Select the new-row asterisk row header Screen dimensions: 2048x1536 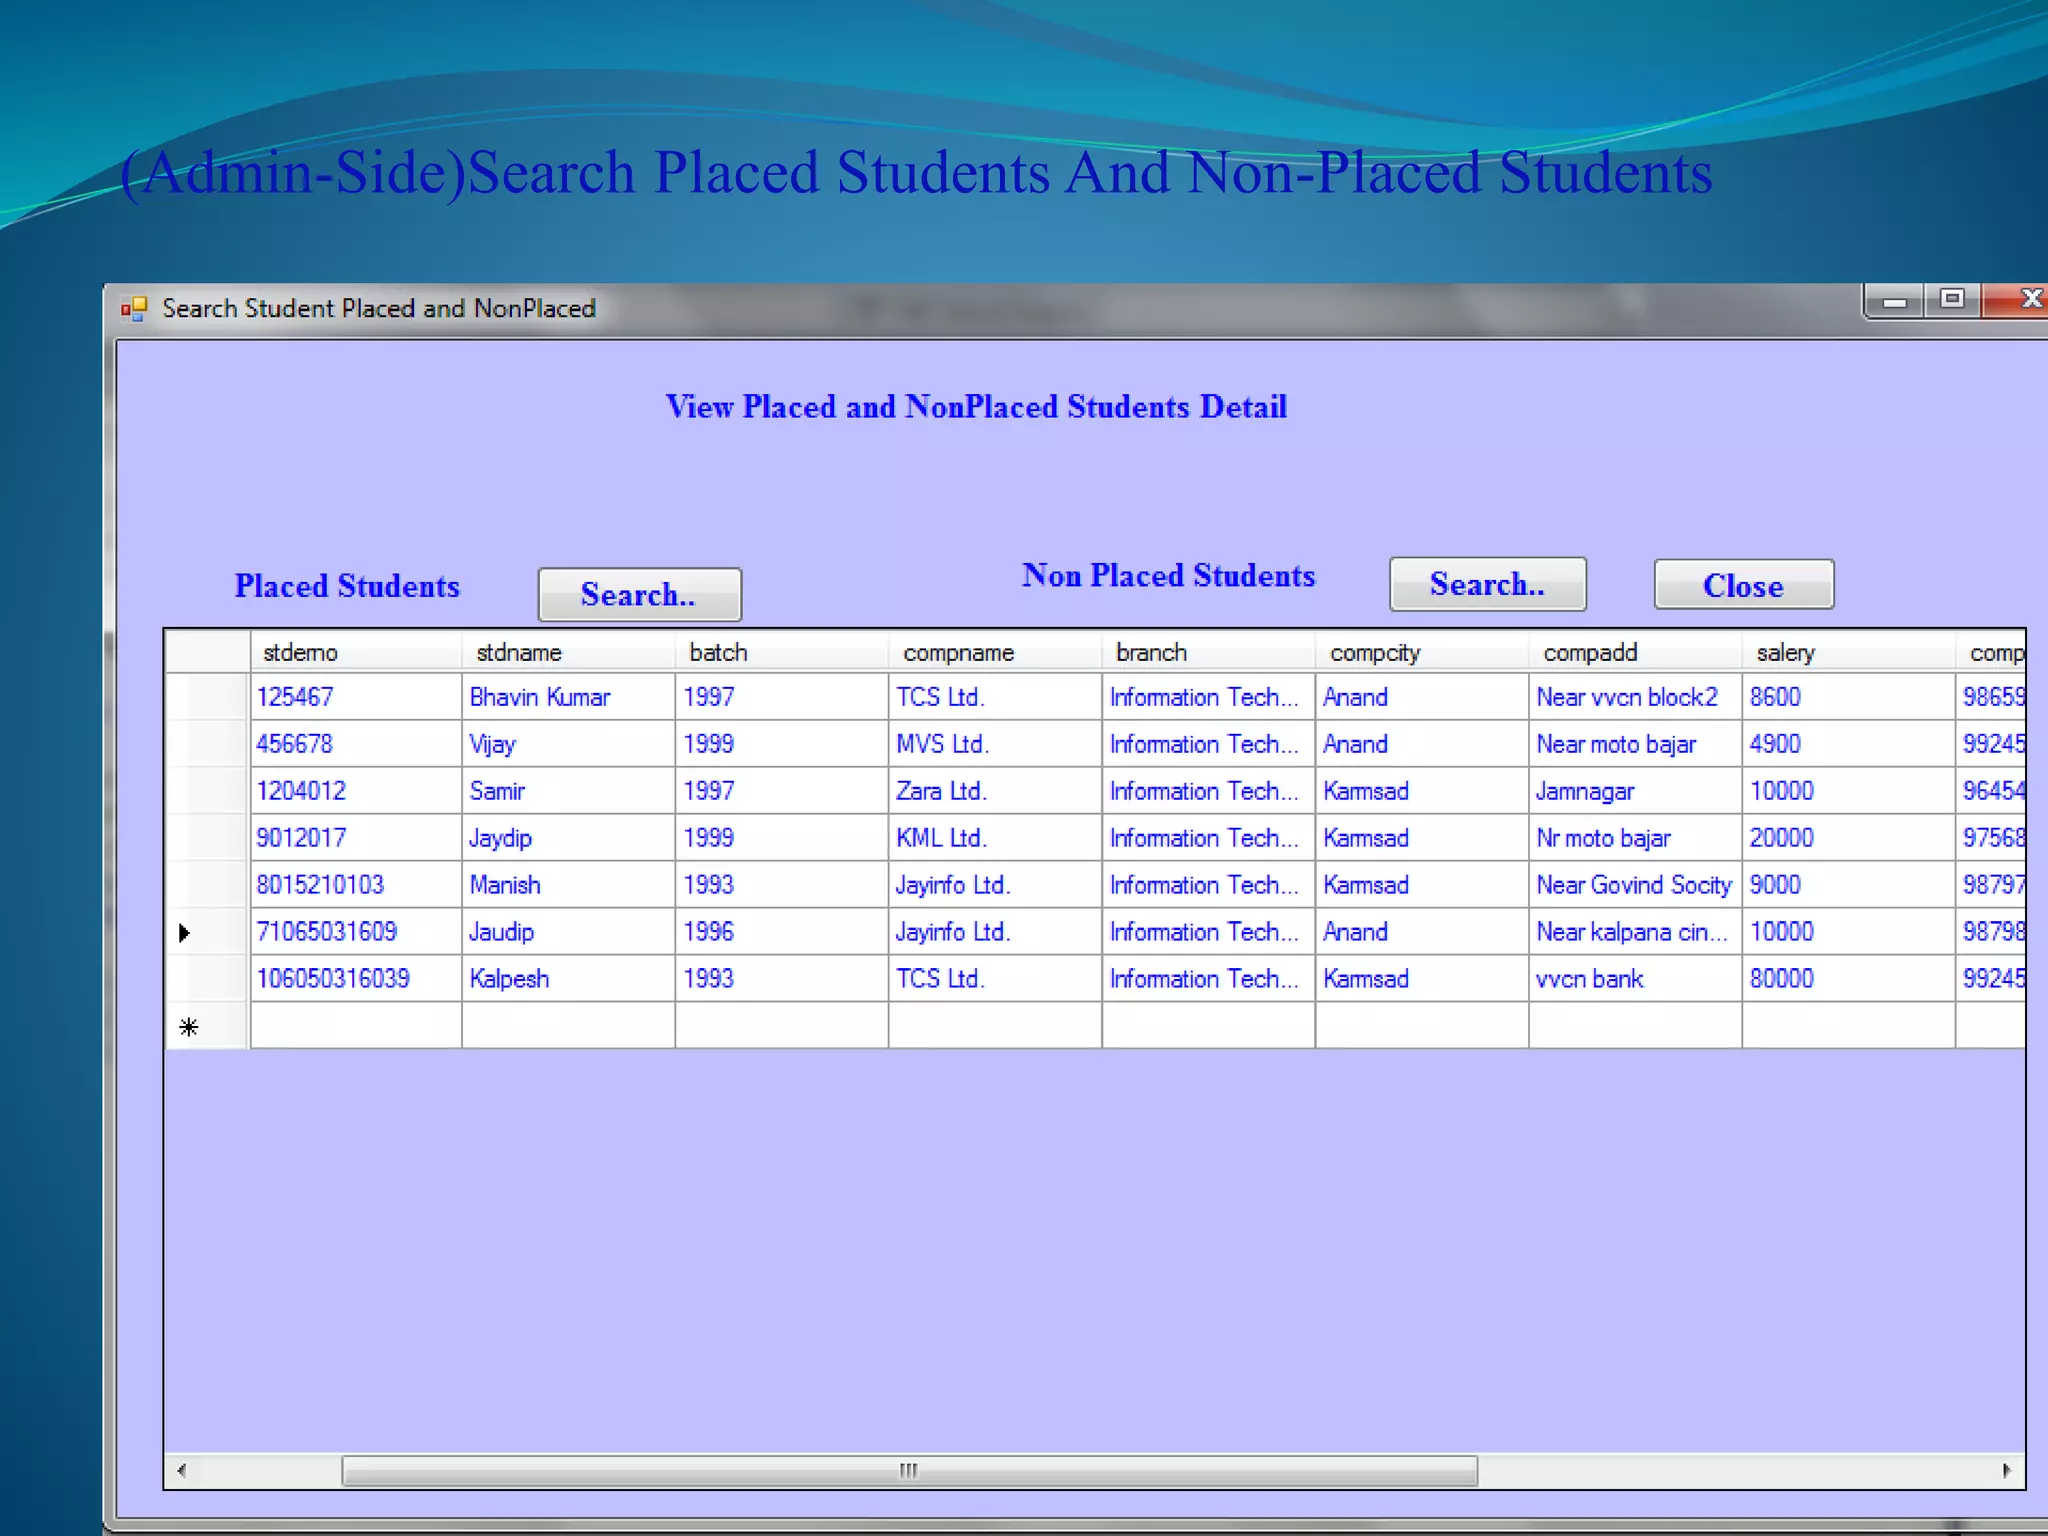207,1026
